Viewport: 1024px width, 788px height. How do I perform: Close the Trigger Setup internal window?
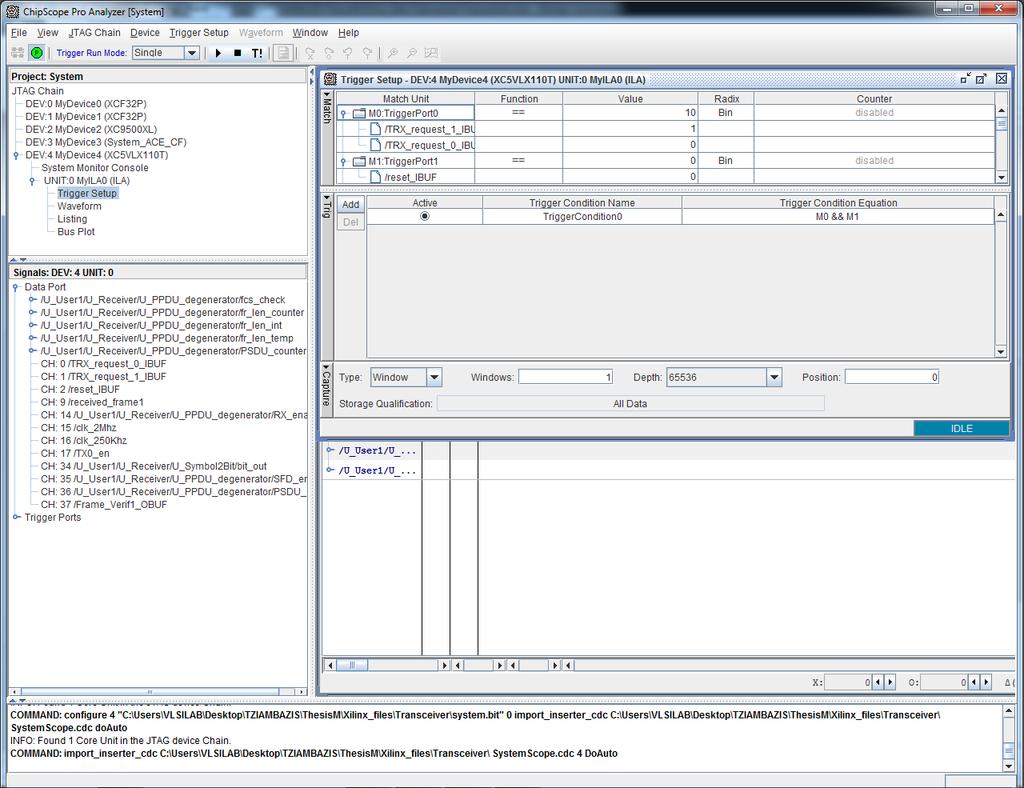click(1001, 78)
